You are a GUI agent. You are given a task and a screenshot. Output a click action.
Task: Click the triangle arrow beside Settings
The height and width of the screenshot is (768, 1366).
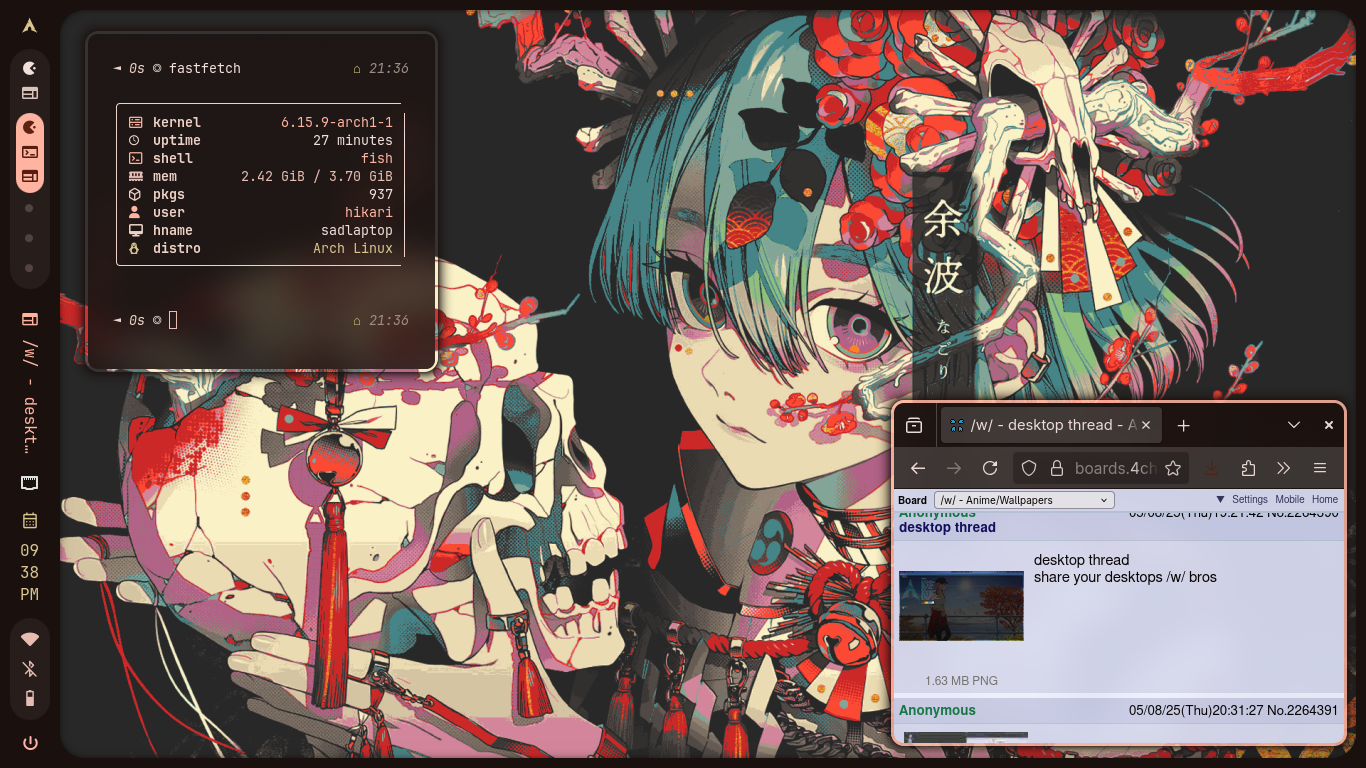point(1220,499)
